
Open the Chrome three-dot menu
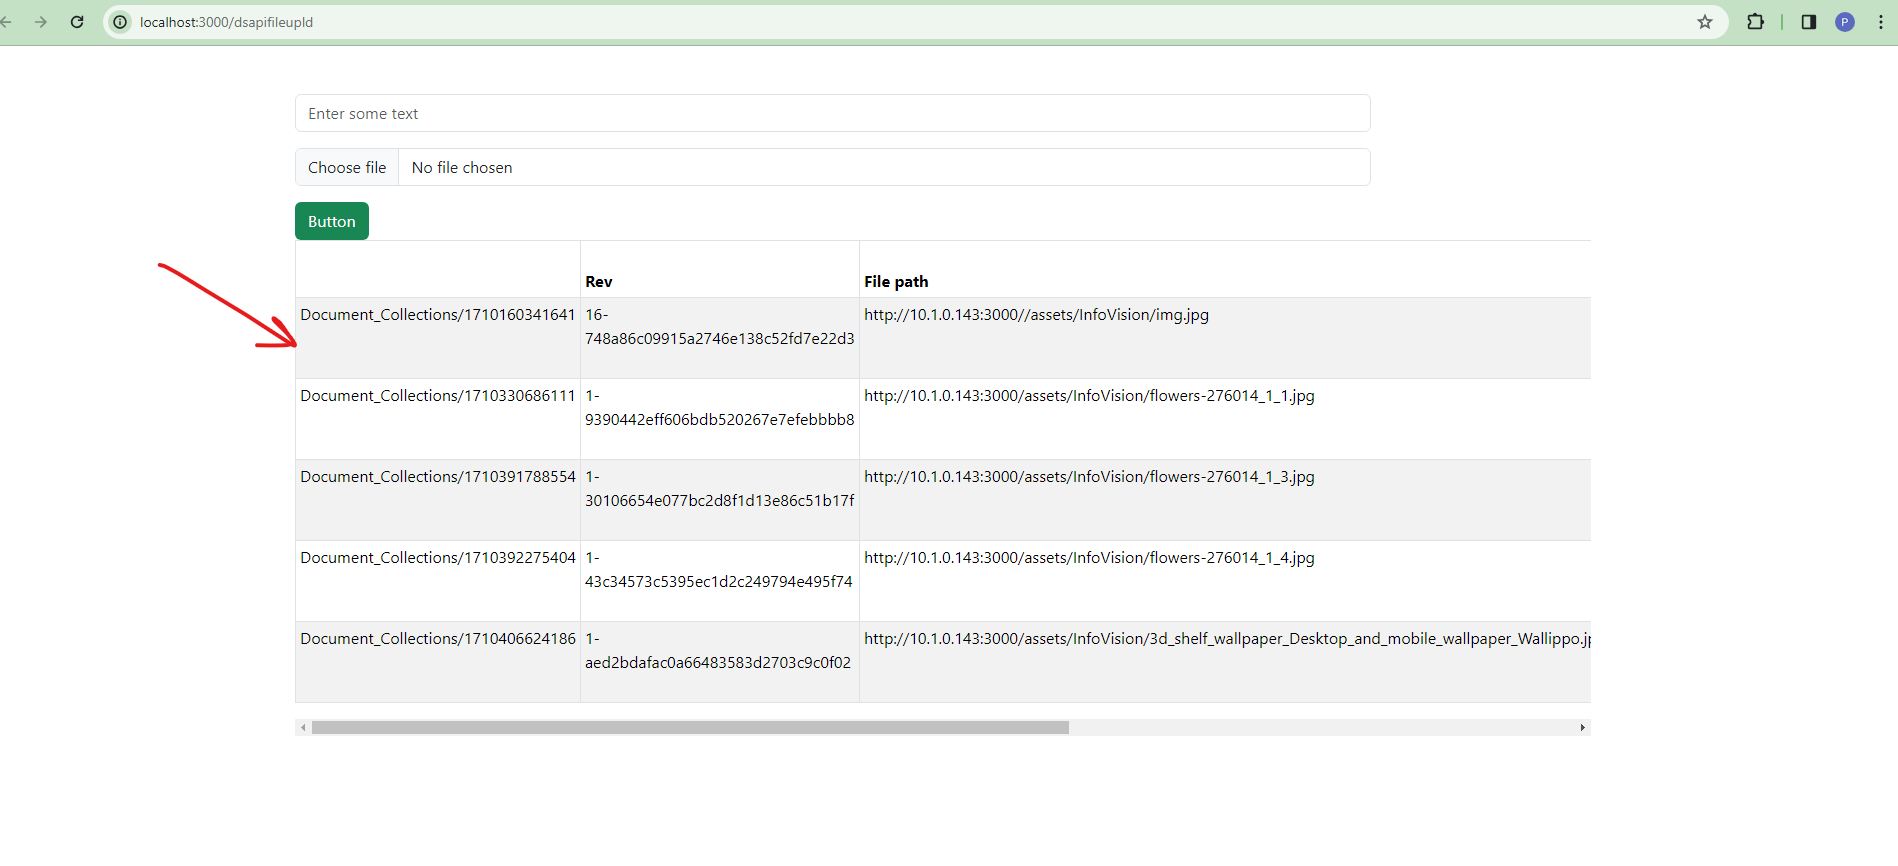1880,22
